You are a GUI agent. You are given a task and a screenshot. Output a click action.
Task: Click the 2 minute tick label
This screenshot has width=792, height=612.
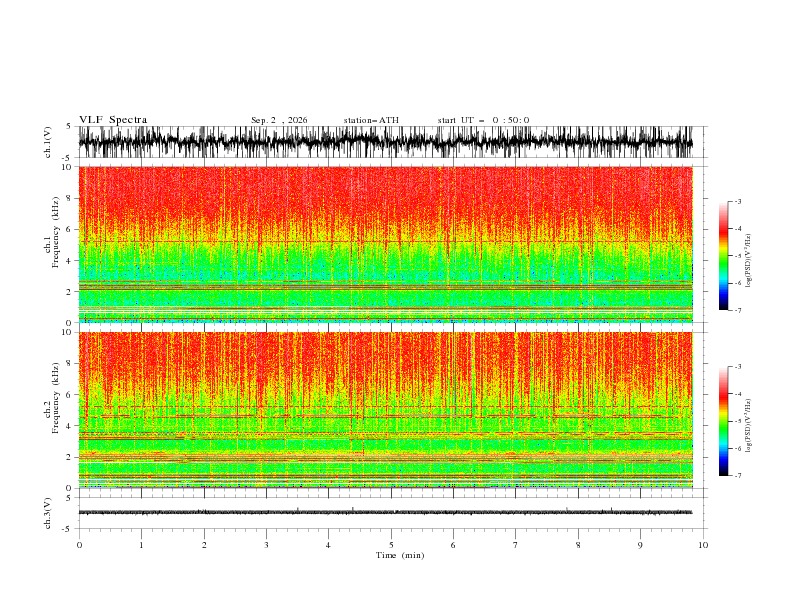pos(204,545)
